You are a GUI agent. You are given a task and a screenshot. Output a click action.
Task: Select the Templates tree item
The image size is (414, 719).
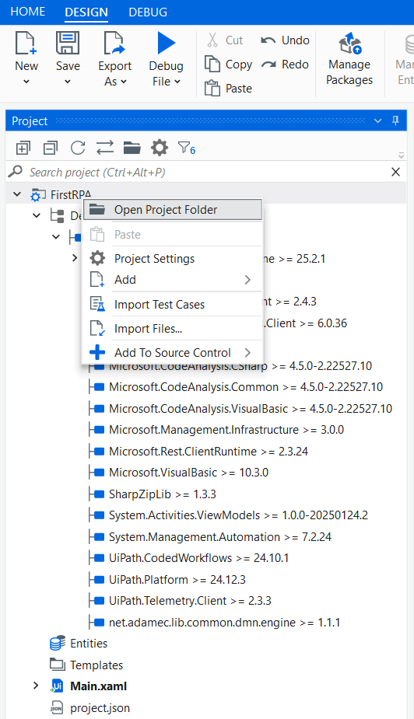tap(96, 665)
